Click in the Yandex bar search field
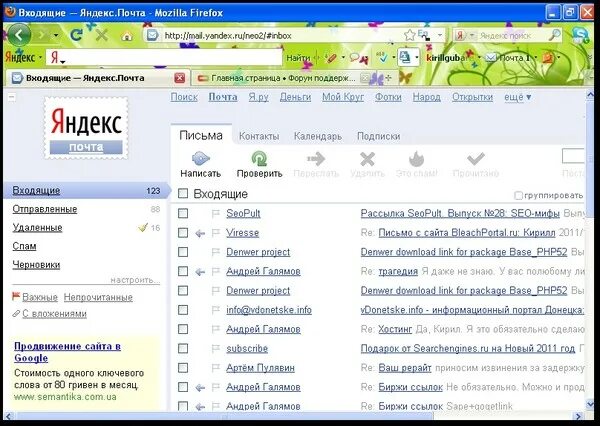 tap(164, 57)
